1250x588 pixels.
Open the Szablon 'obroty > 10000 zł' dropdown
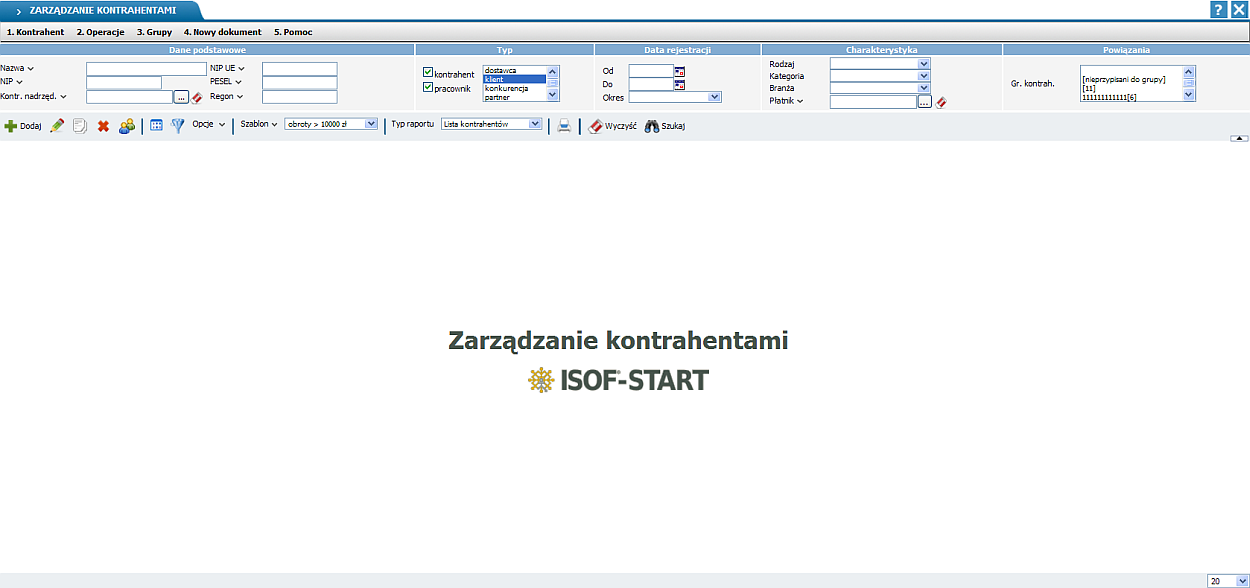click(x=331, y=124)
